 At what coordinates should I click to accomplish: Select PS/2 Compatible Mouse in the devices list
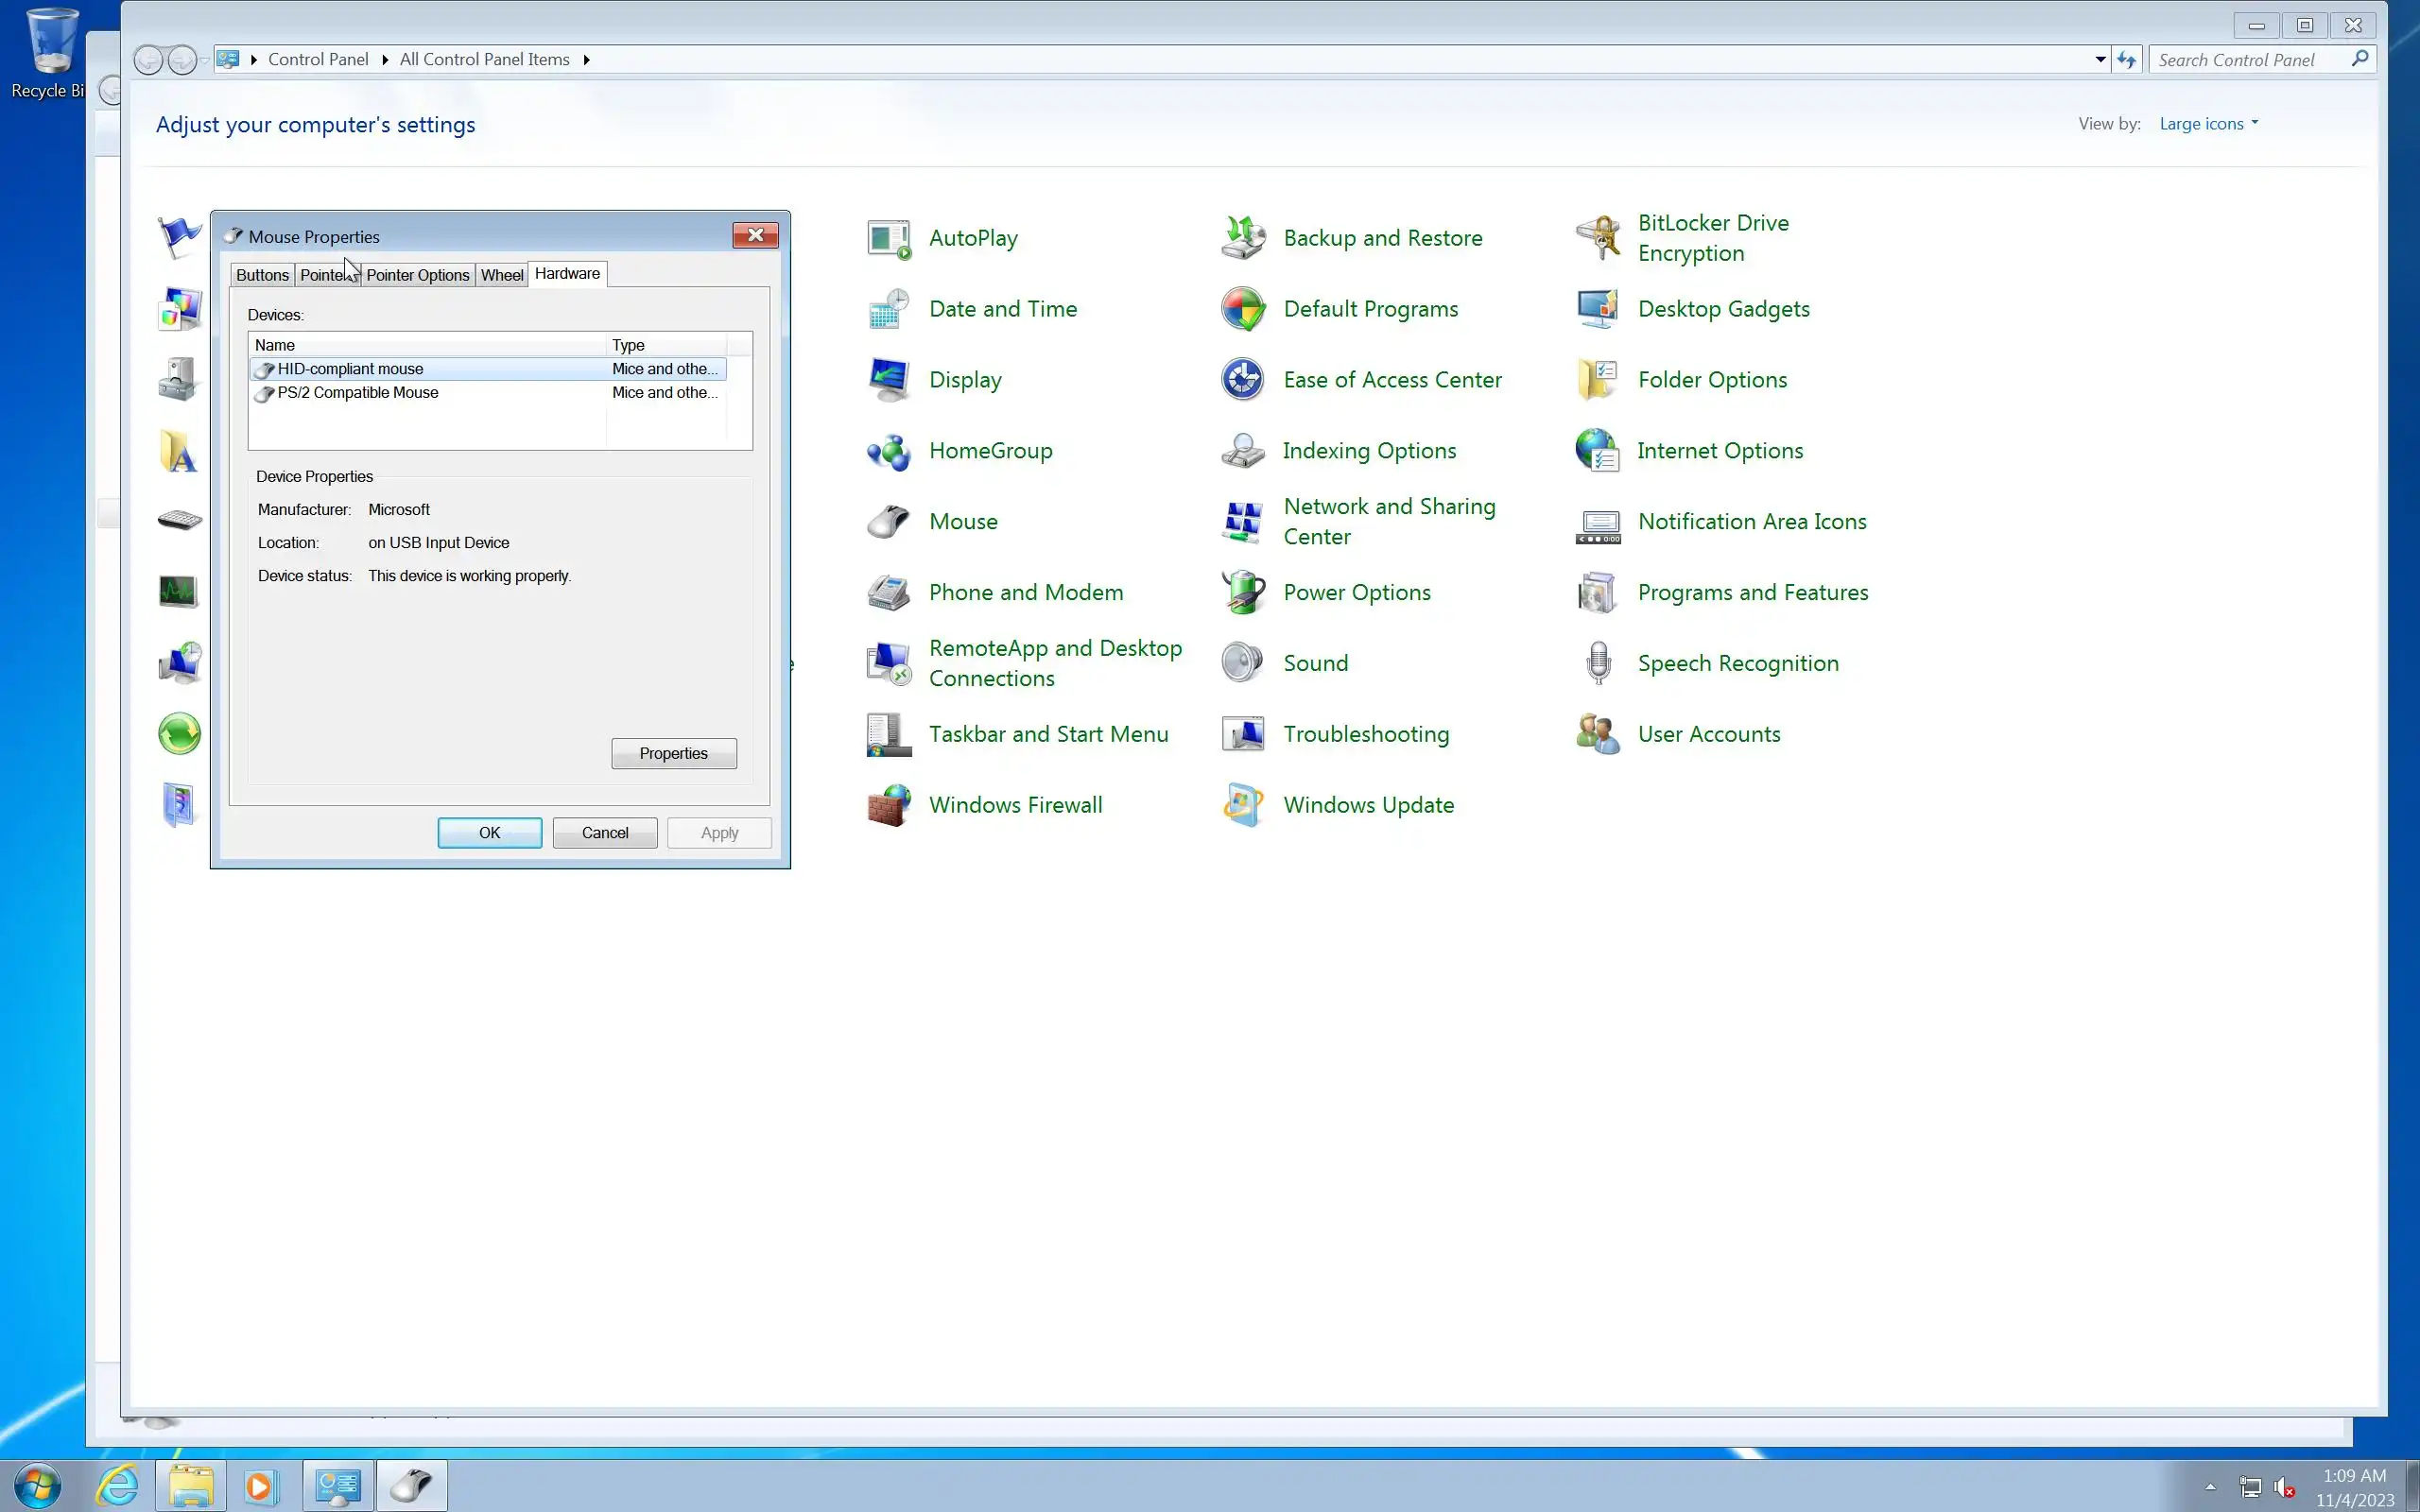tap(358, 393)
